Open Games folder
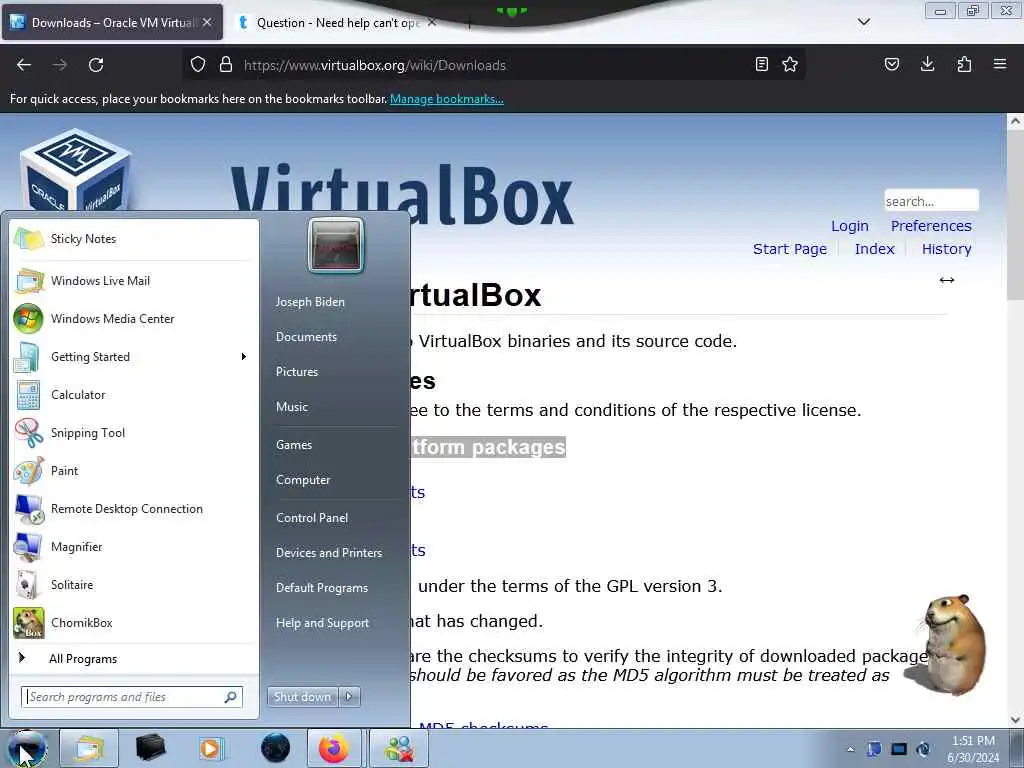 (294, 445)
